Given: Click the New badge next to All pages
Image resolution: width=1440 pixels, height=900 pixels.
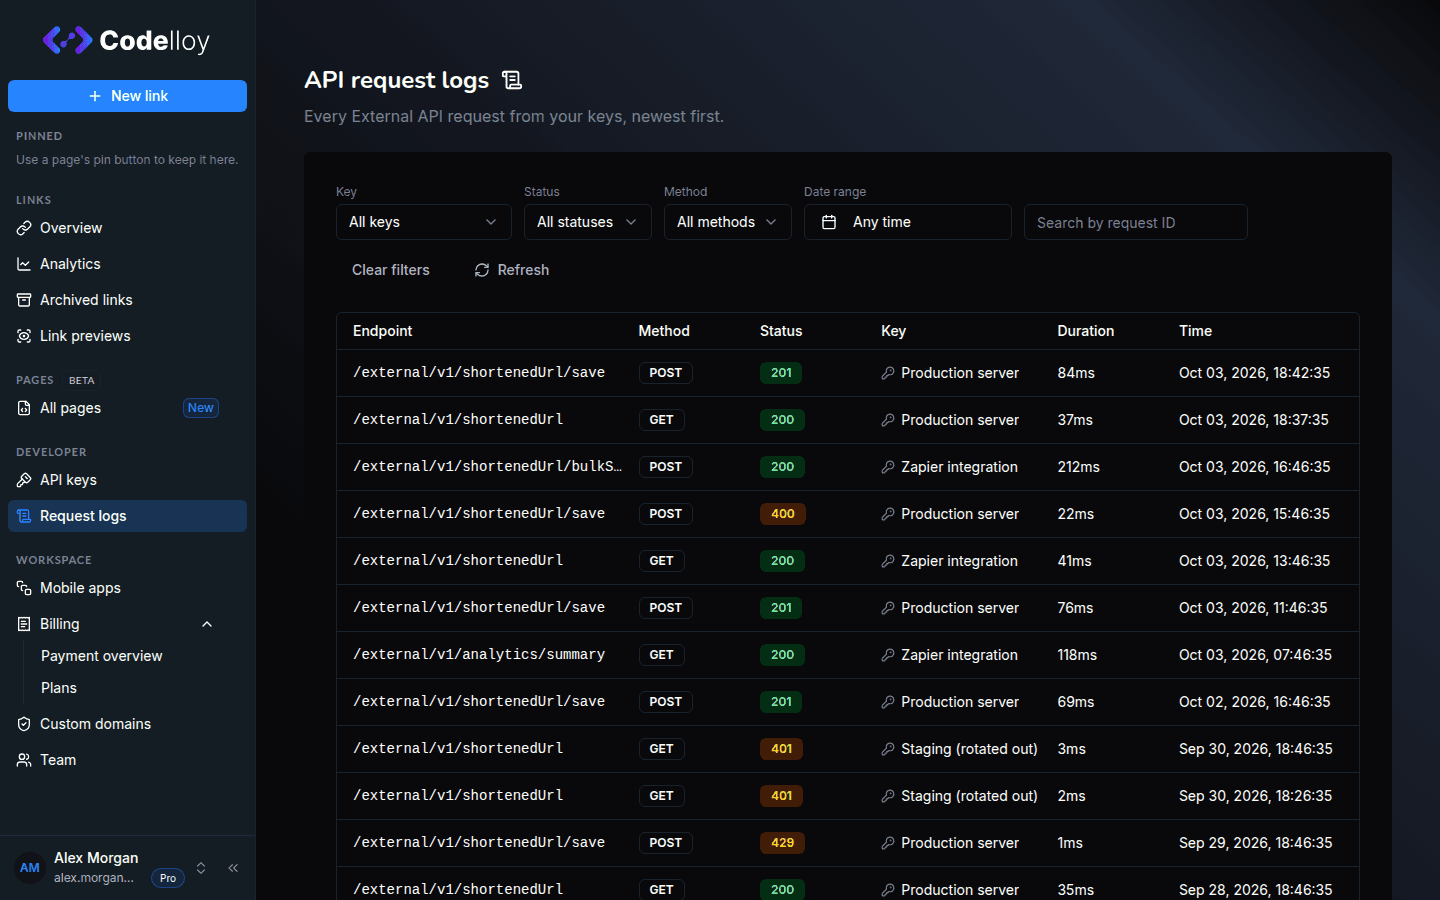Looking at the screenshot, I should (201, 408).
